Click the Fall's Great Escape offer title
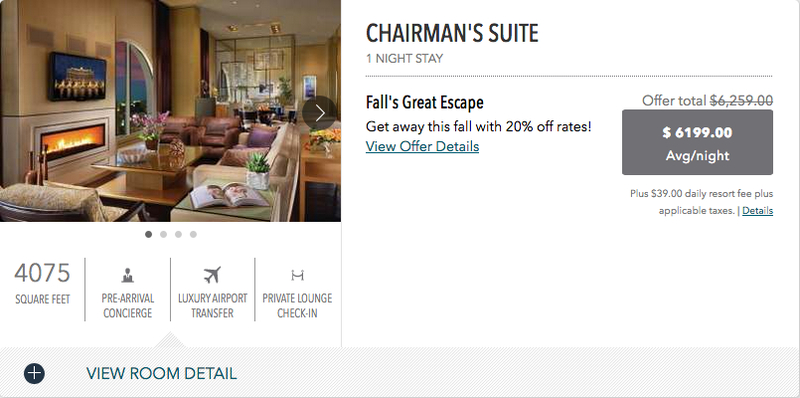 coord(424,103)
